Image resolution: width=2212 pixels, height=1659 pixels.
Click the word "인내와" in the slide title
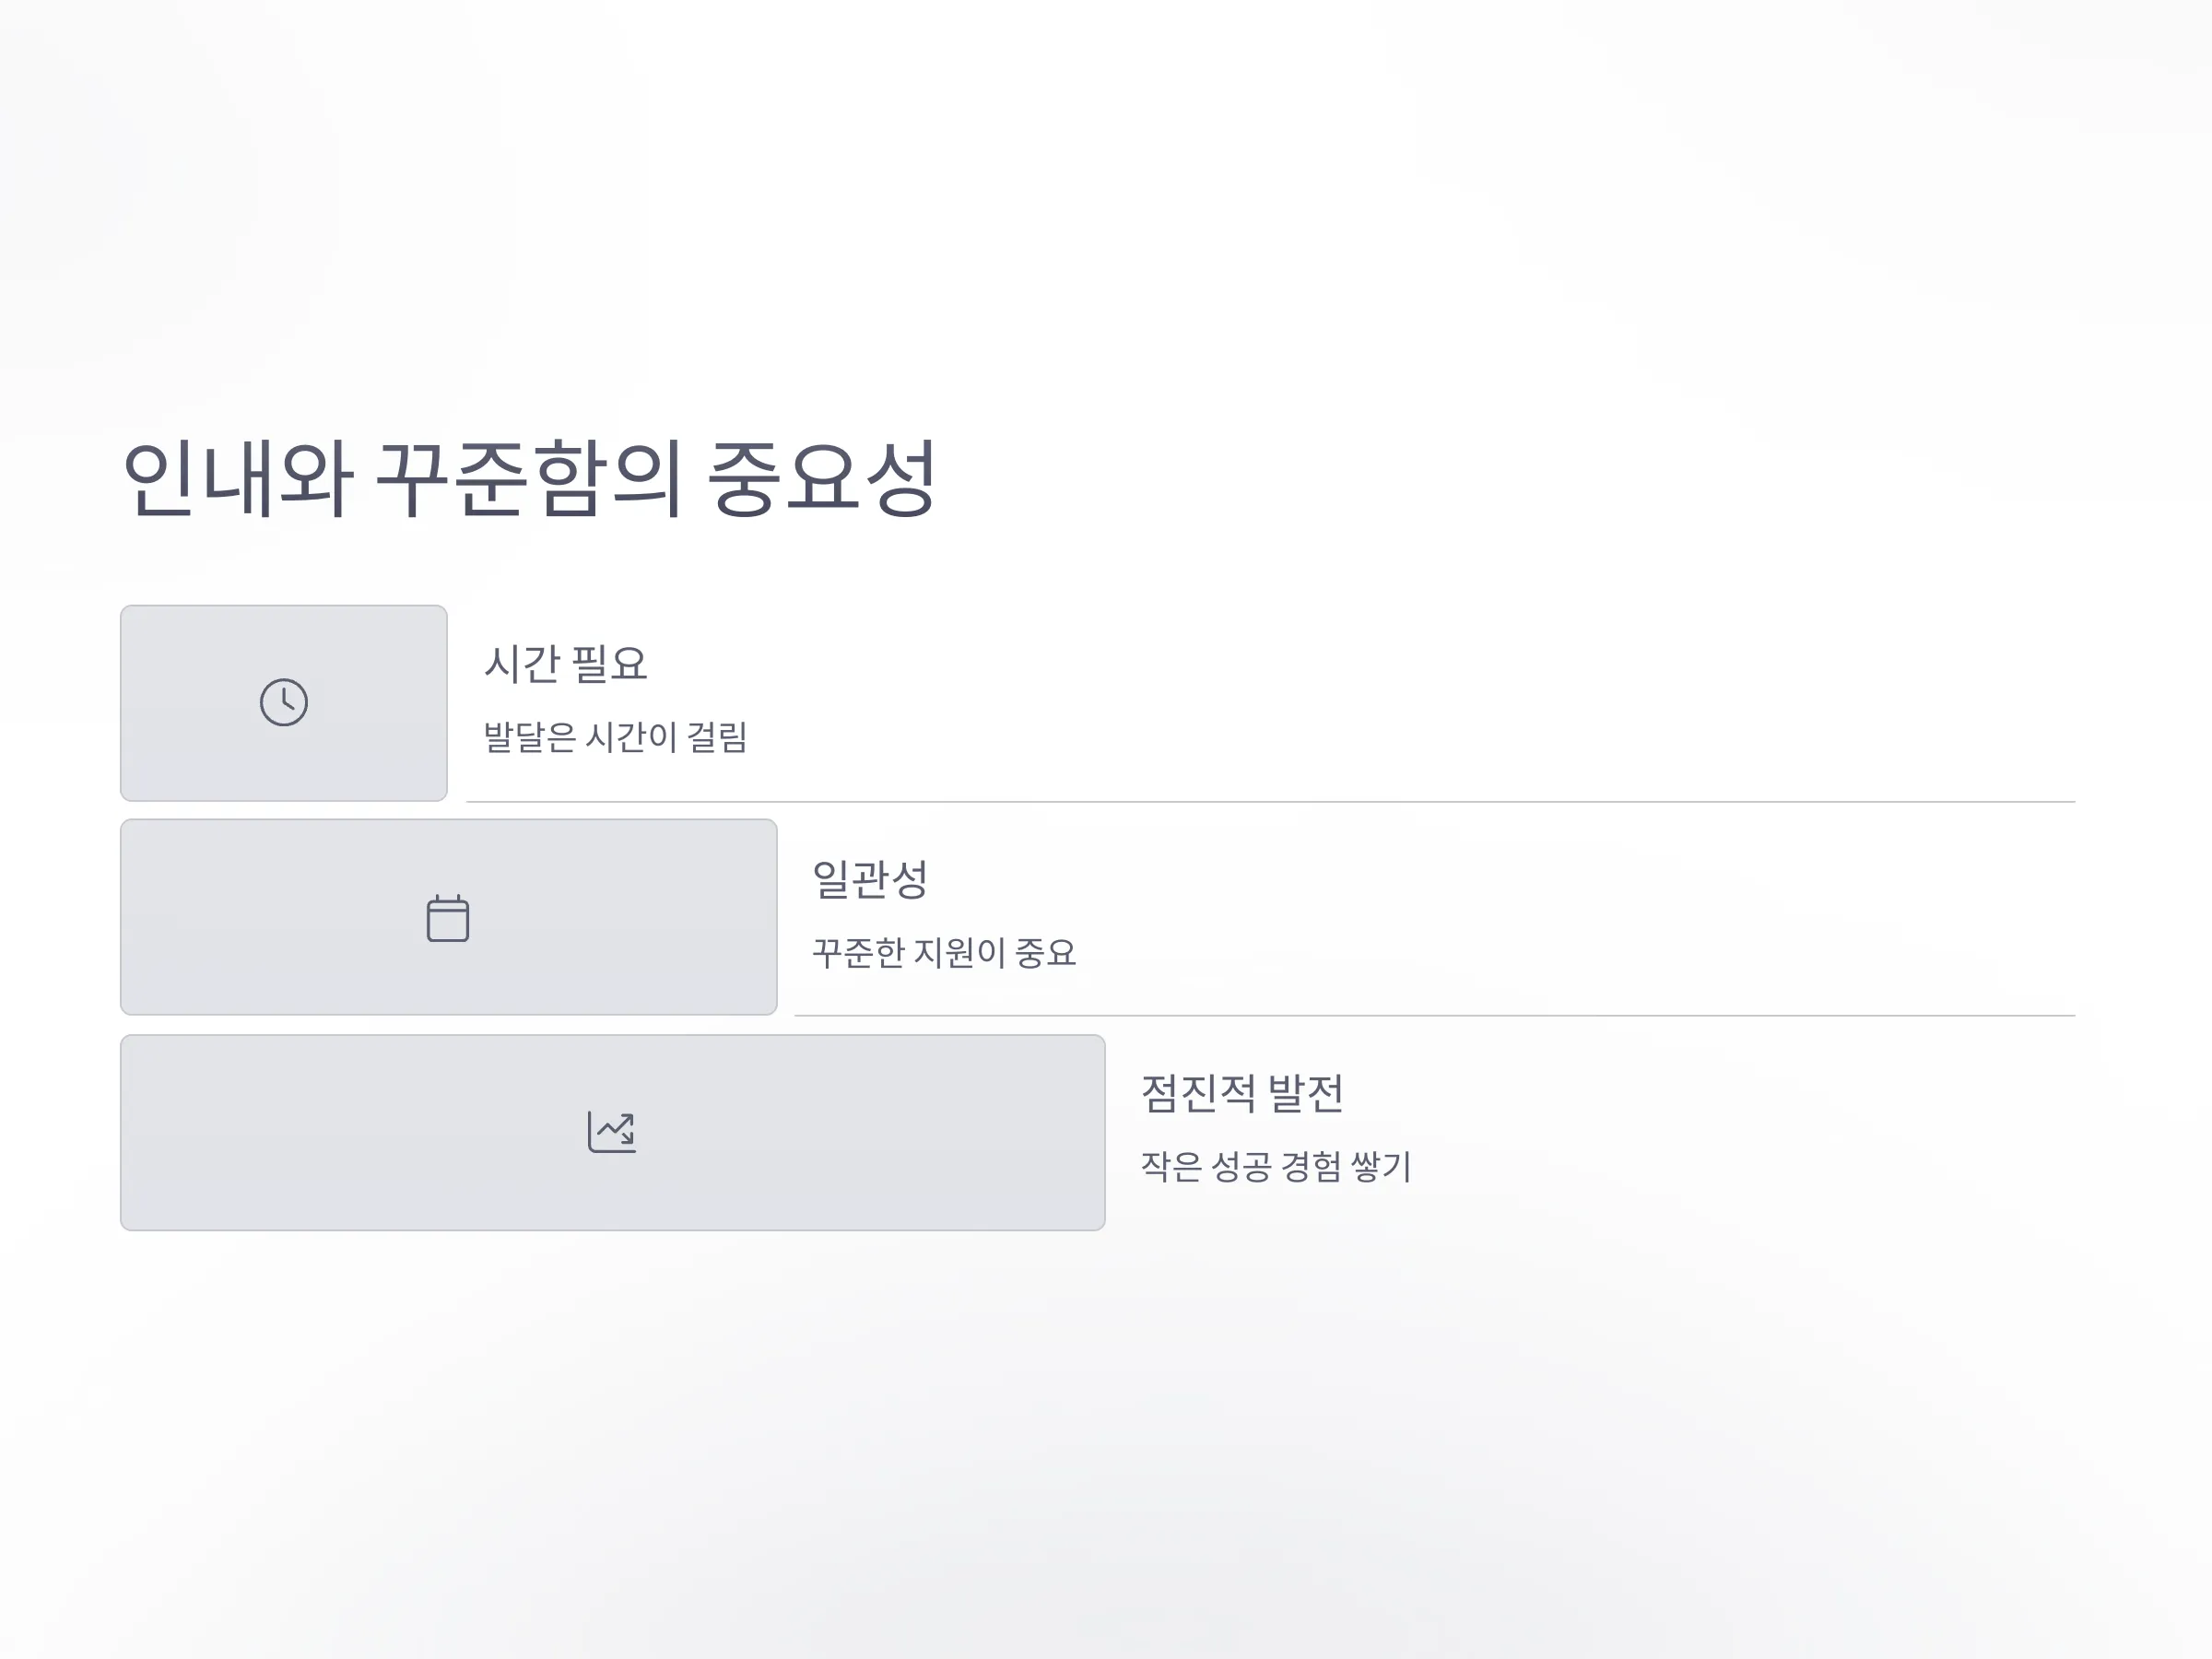(238, 478)
